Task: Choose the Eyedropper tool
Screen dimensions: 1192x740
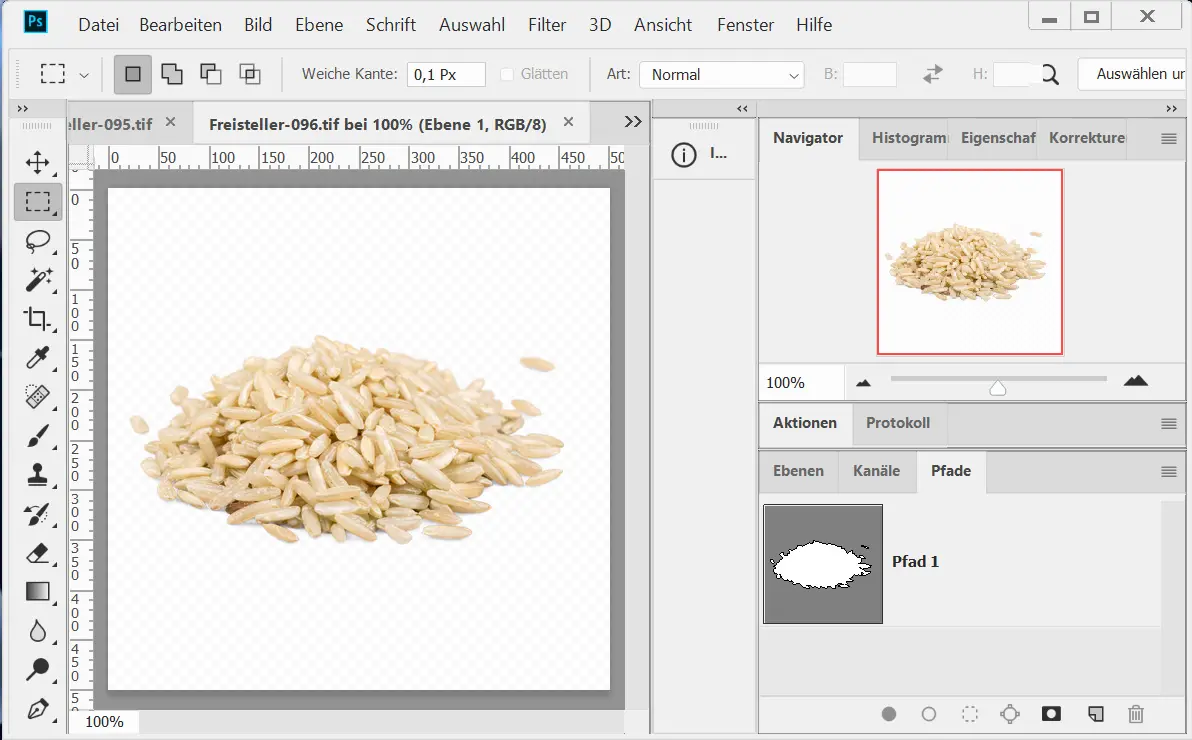Action: coord(38,358)
